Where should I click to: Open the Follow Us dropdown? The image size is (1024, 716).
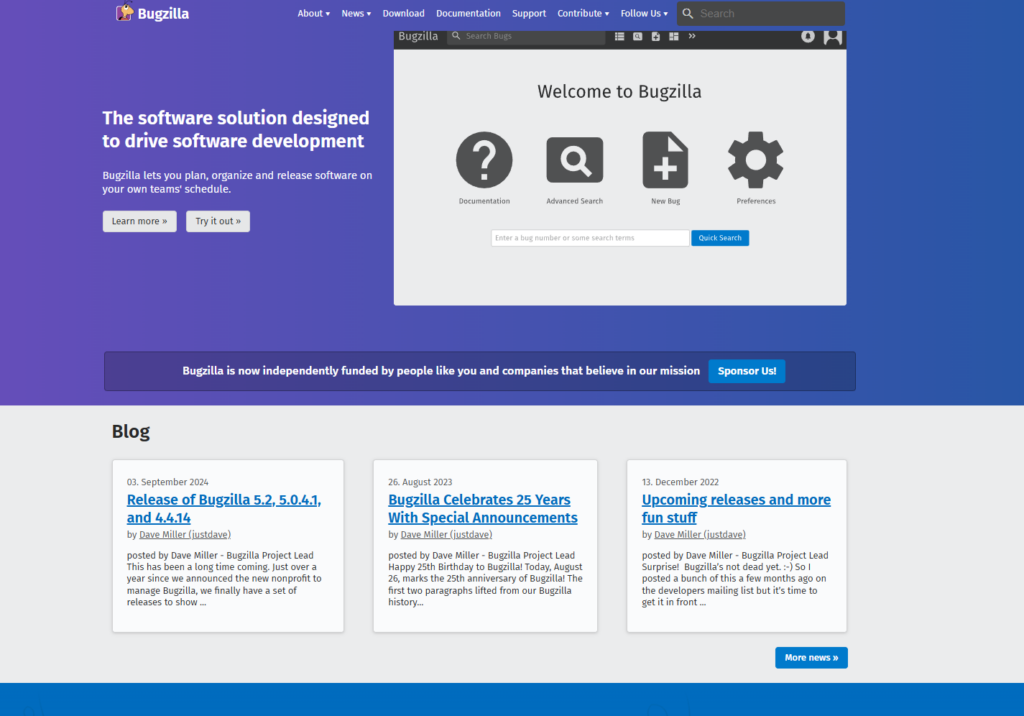[x=644, y=14]
